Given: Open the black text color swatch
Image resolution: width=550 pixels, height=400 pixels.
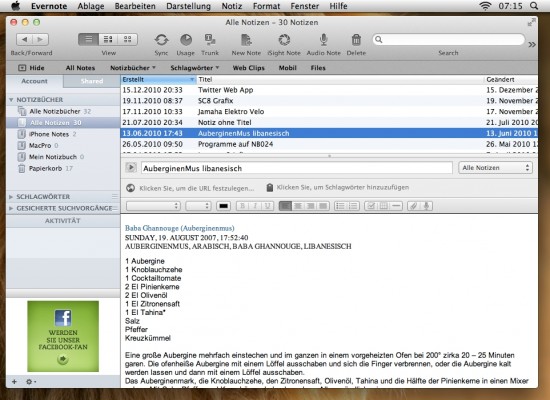Looking at the screenshot, I should pos(223,206).
